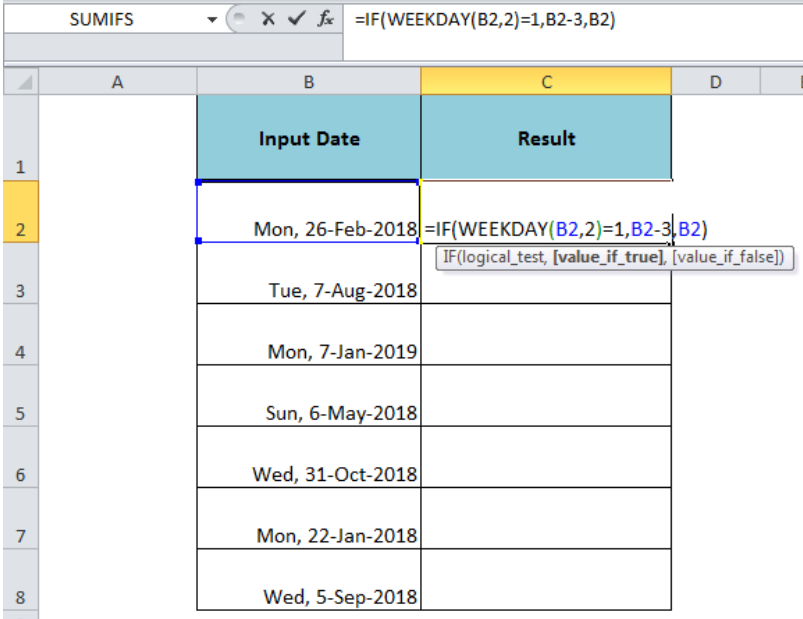The image size is (803, 619).
Task: Select column A header
Action: [117, 82]
